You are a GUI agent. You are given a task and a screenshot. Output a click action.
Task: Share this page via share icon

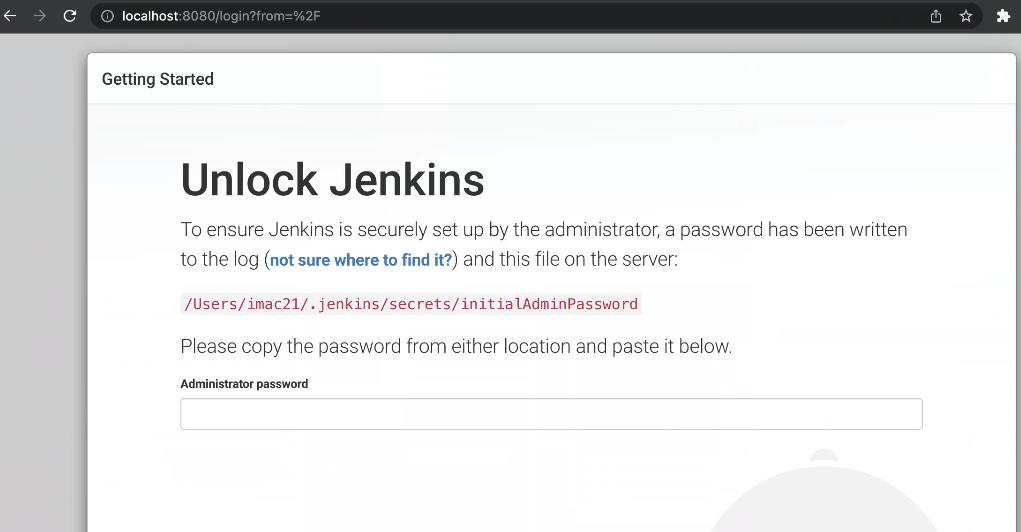(936, 16)
